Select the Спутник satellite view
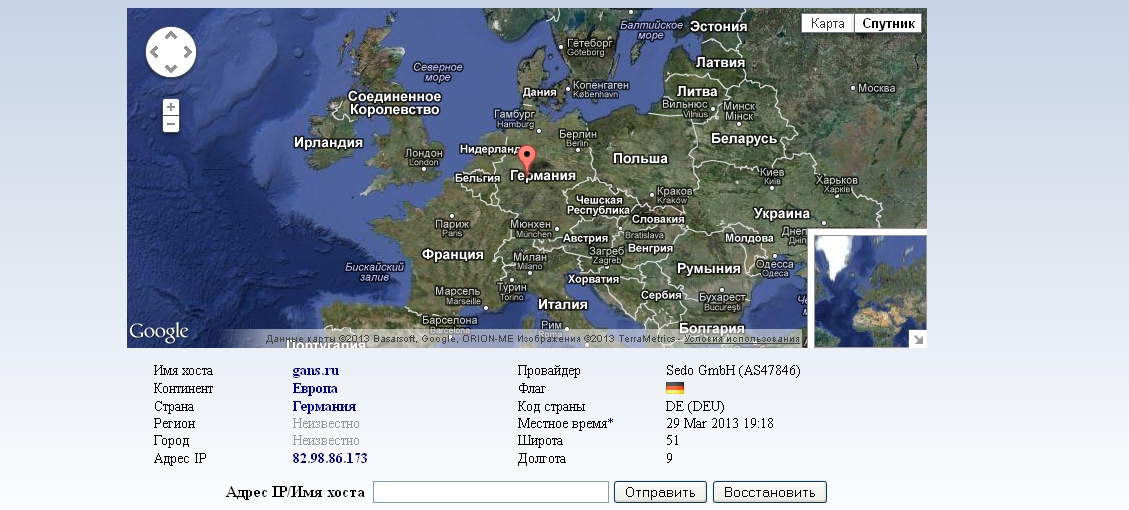 888,23
